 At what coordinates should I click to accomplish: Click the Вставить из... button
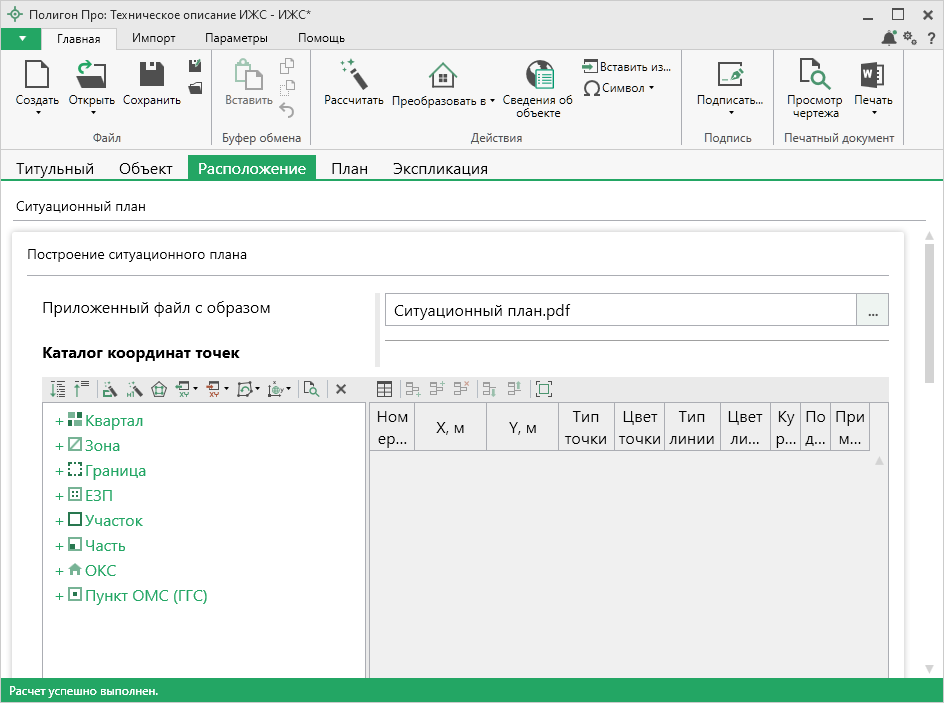point(626,67)
